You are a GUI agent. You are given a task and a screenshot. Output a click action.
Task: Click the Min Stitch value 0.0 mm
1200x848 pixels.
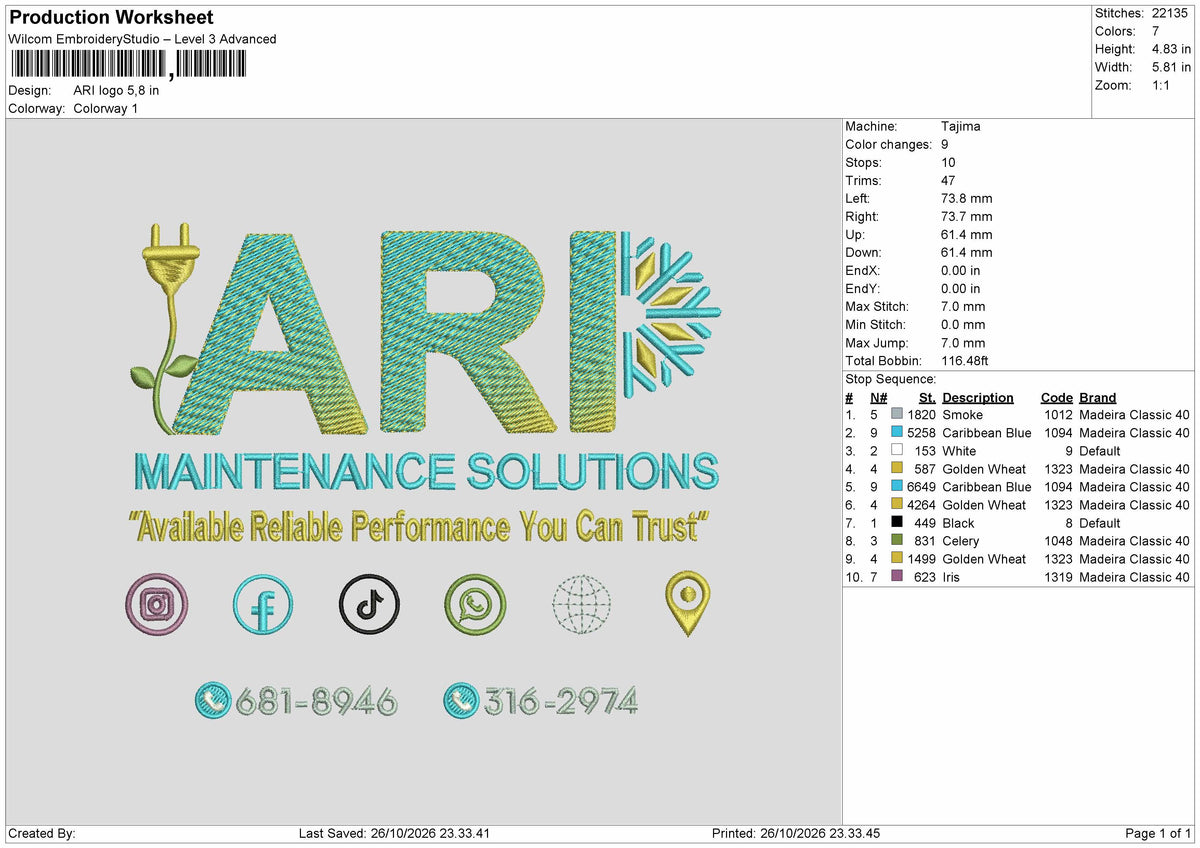coord(962,325)
